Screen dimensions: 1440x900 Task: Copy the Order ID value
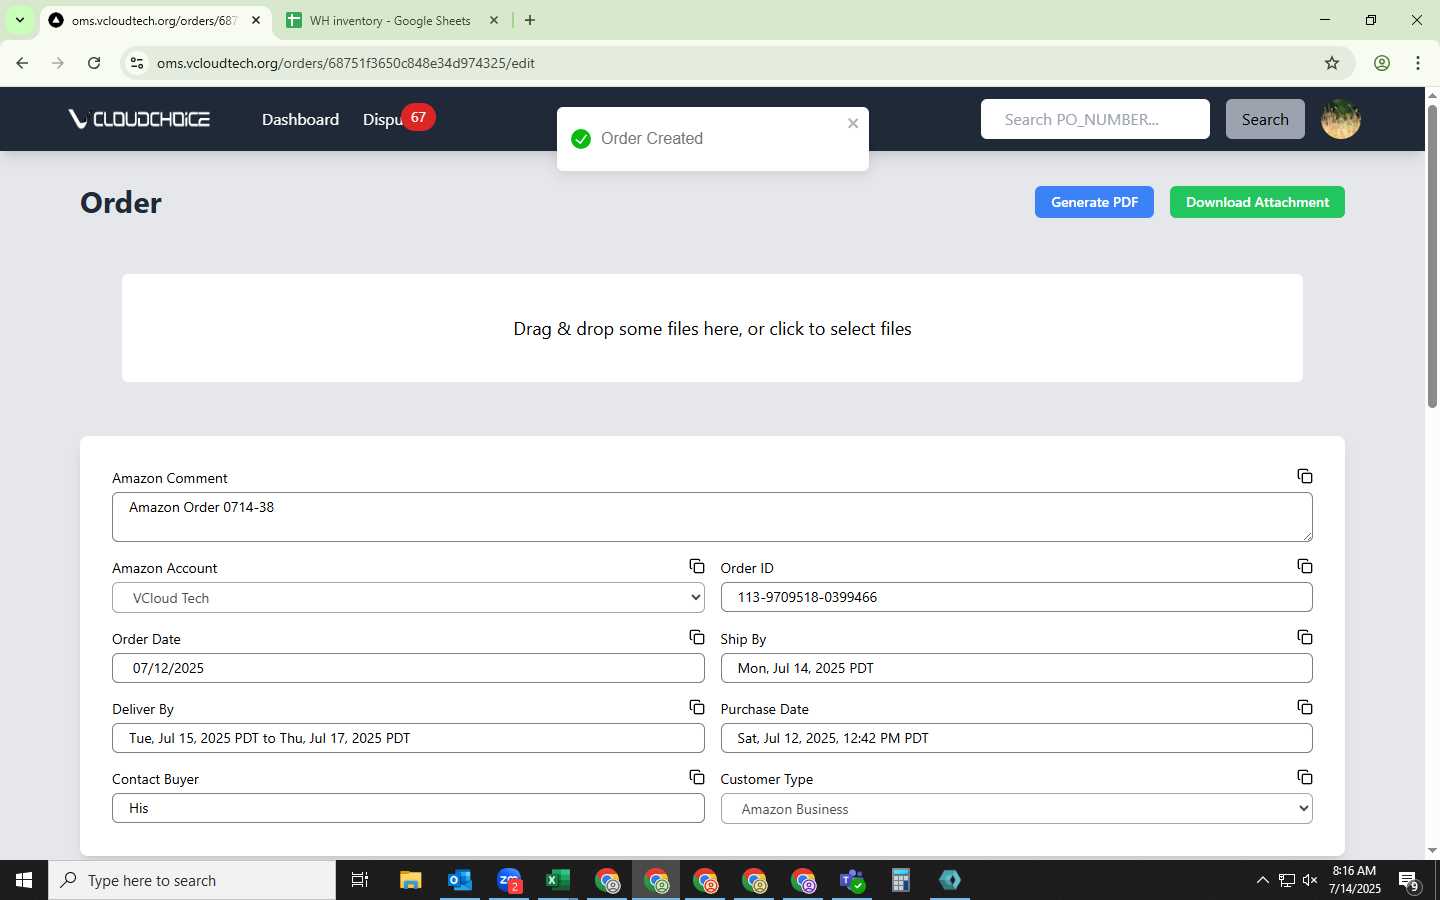[1304, 566]
